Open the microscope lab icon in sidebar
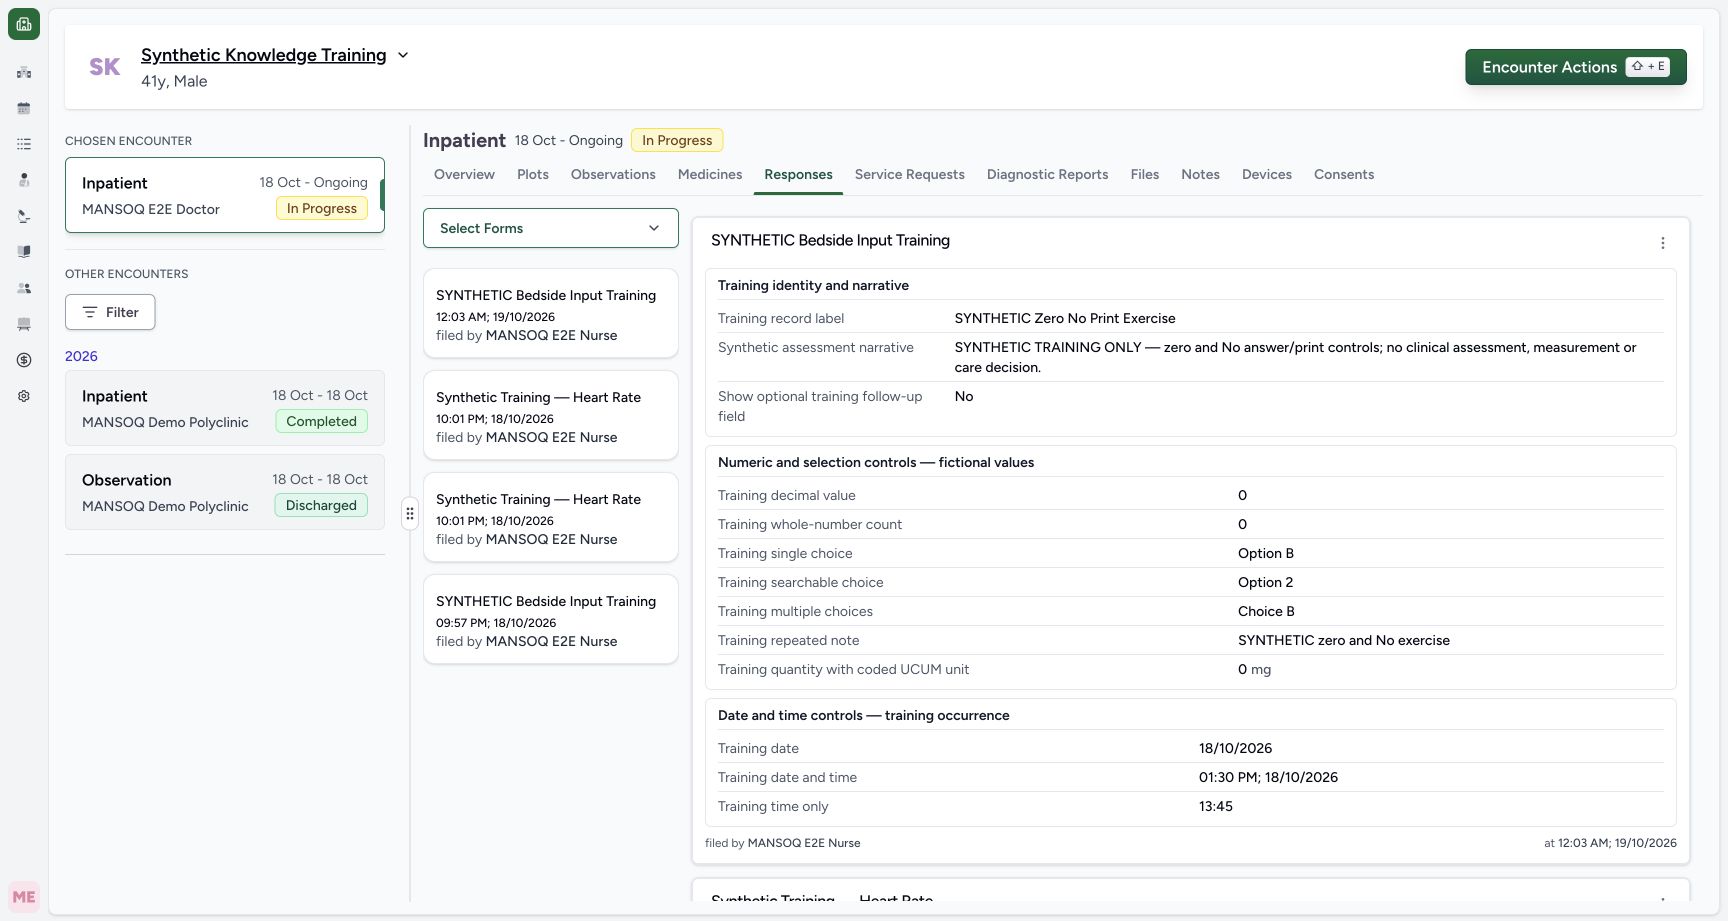Screen dimensions: 1728x921 [x=24, y=216]
